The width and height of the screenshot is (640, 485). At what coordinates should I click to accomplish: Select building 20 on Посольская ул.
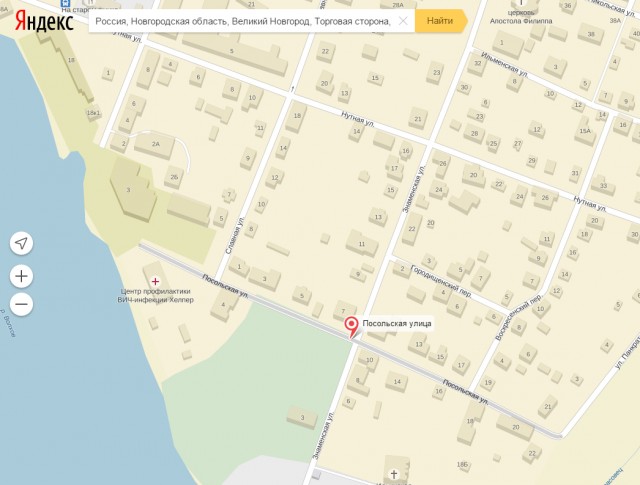pyautogui.click(x=516, y=427)
